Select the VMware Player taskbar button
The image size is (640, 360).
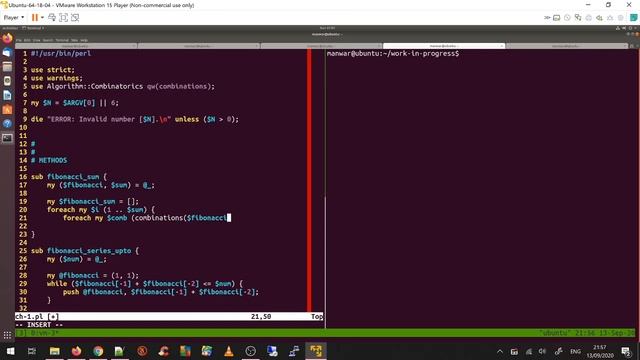tap(316, 351)
